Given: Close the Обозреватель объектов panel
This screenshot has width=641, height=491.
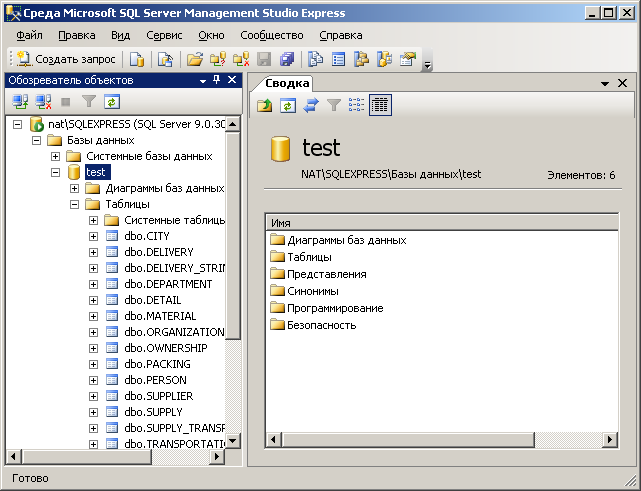Looking at the screenshot, I should click(232, 80).
